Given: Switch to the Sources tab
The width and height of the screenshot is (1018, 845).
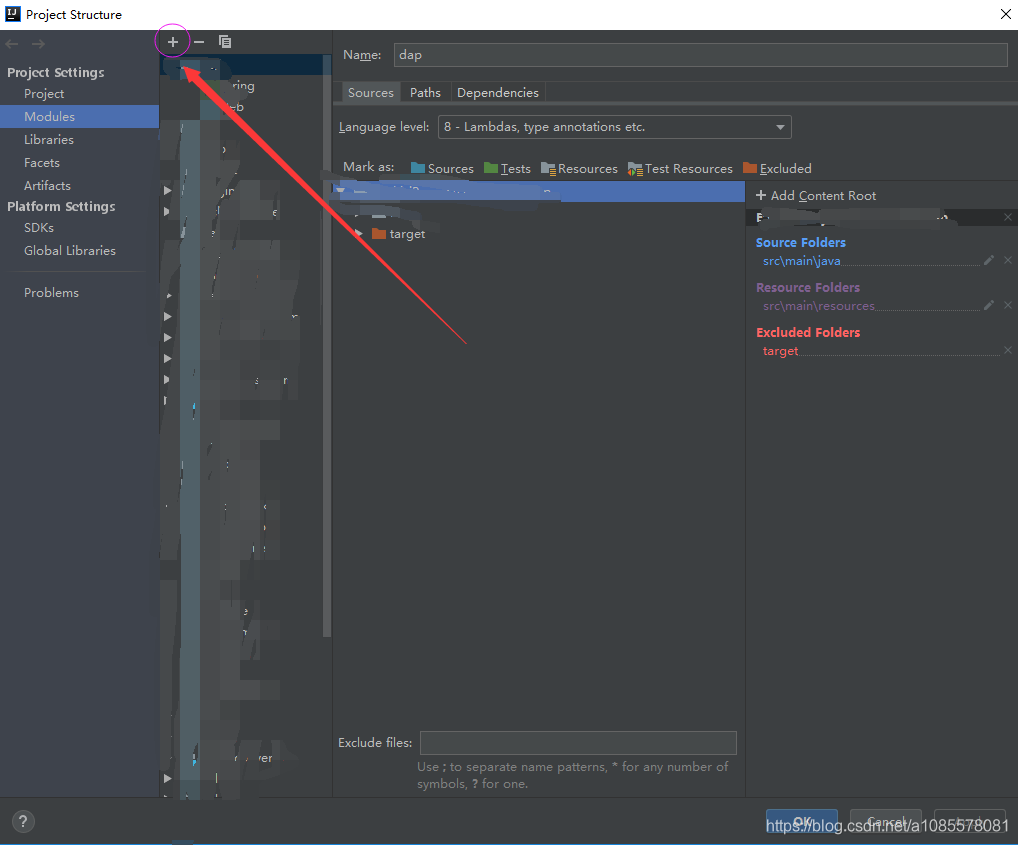Looking at the screenshot, I should coord(370,93).
